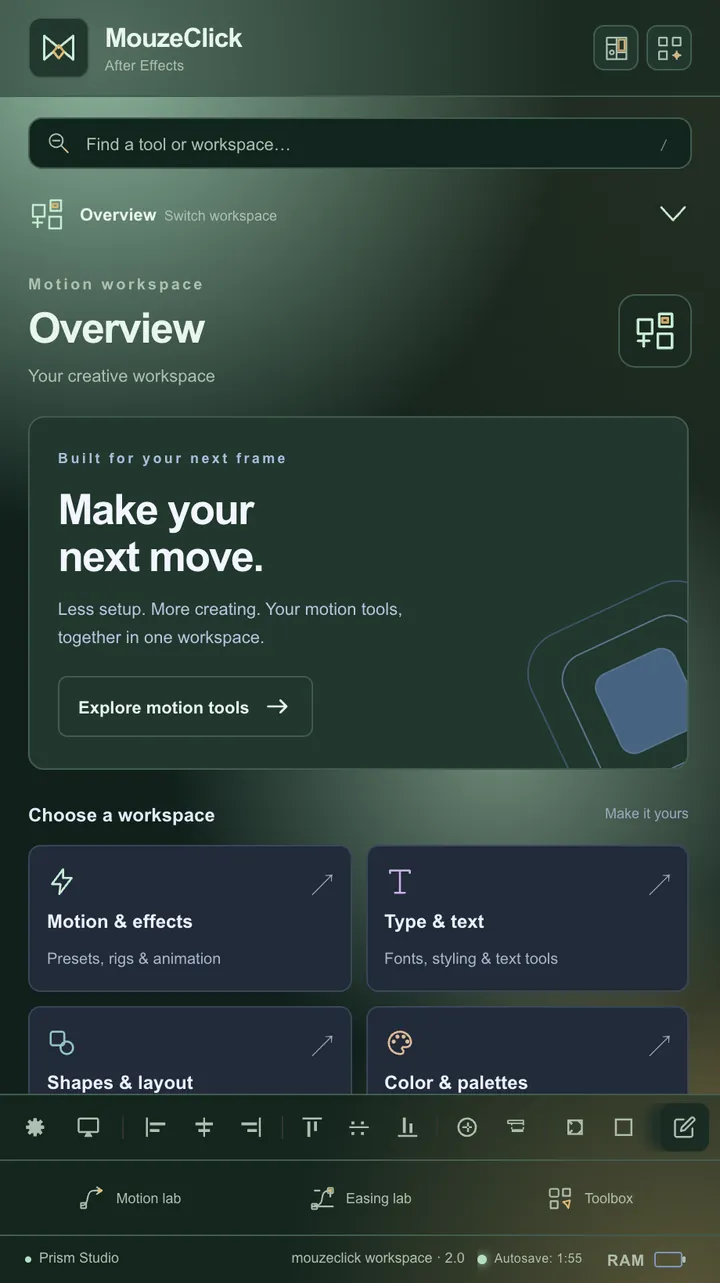Select the align top tool
This screenshot has height=1283, width=720.
click(x=312, y=1127)
